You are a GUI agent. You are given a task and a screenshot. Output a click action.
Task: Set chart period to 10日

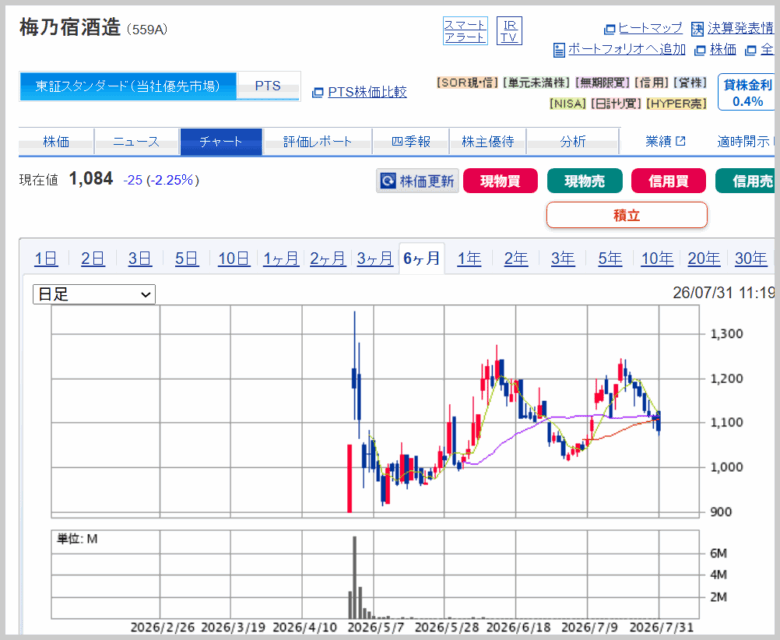coord(234,259)
